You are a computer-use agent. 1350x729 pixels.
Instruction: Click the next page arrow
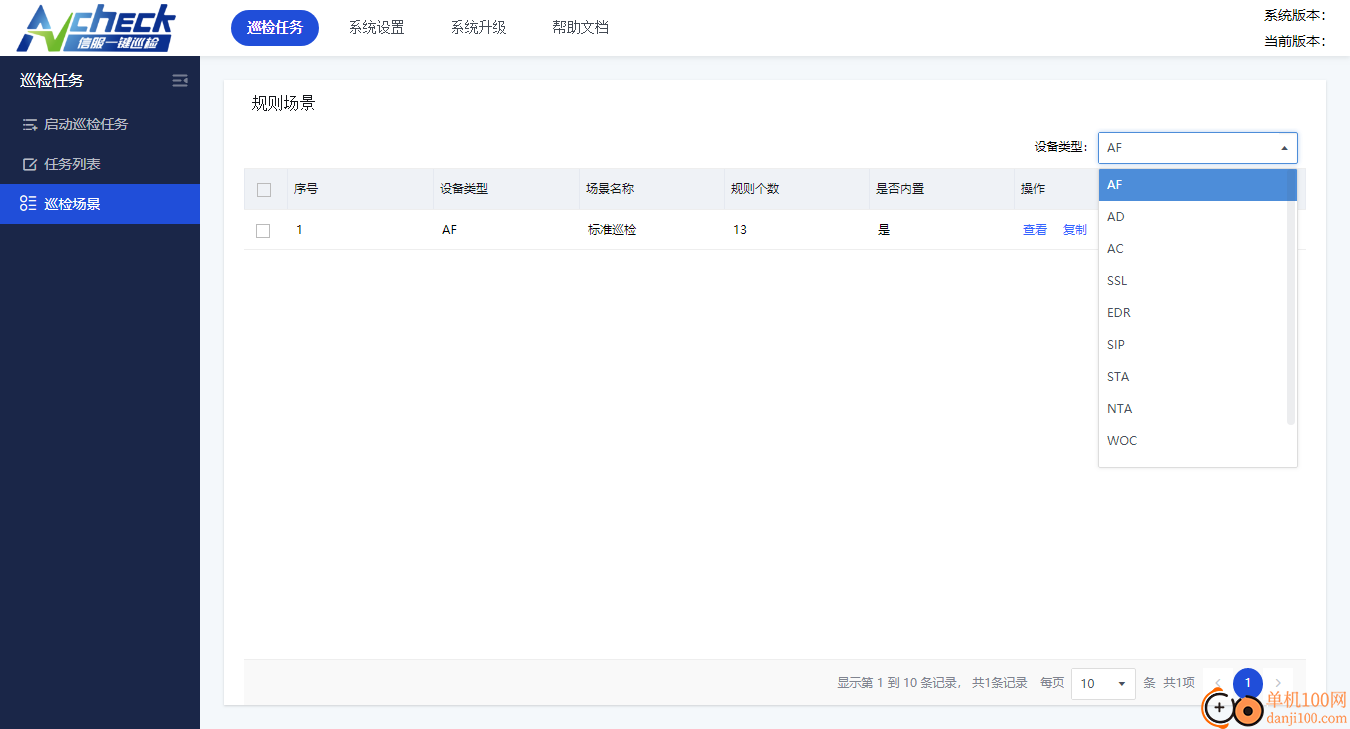tap(1278, 684)
